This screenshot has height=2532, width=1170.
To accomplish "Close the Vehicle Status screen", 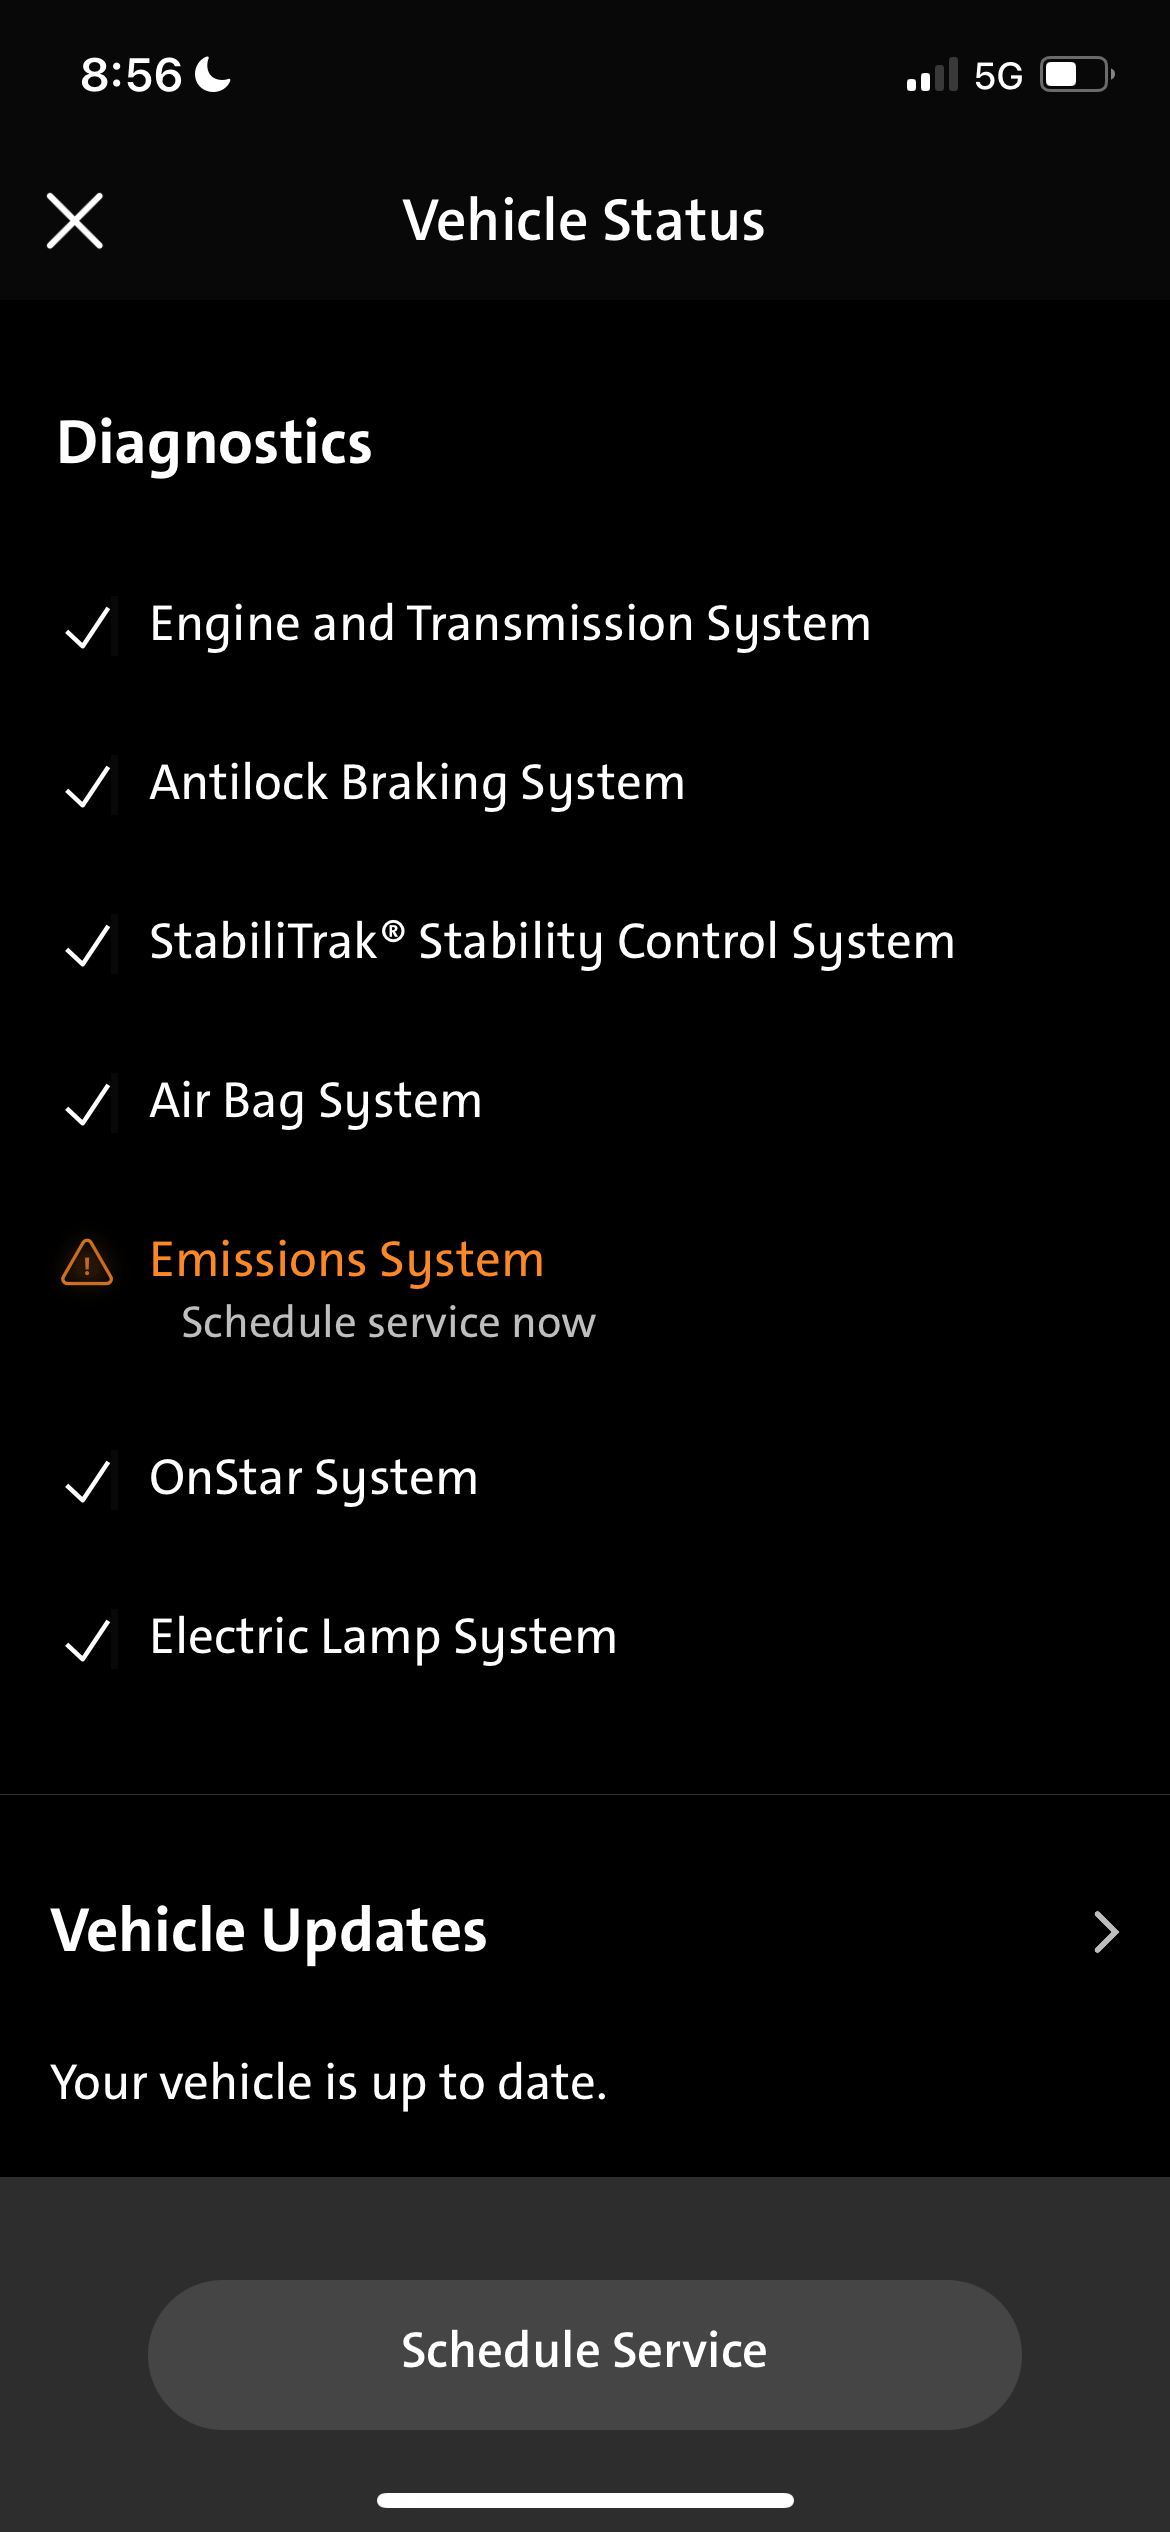I will pos(75,221).
